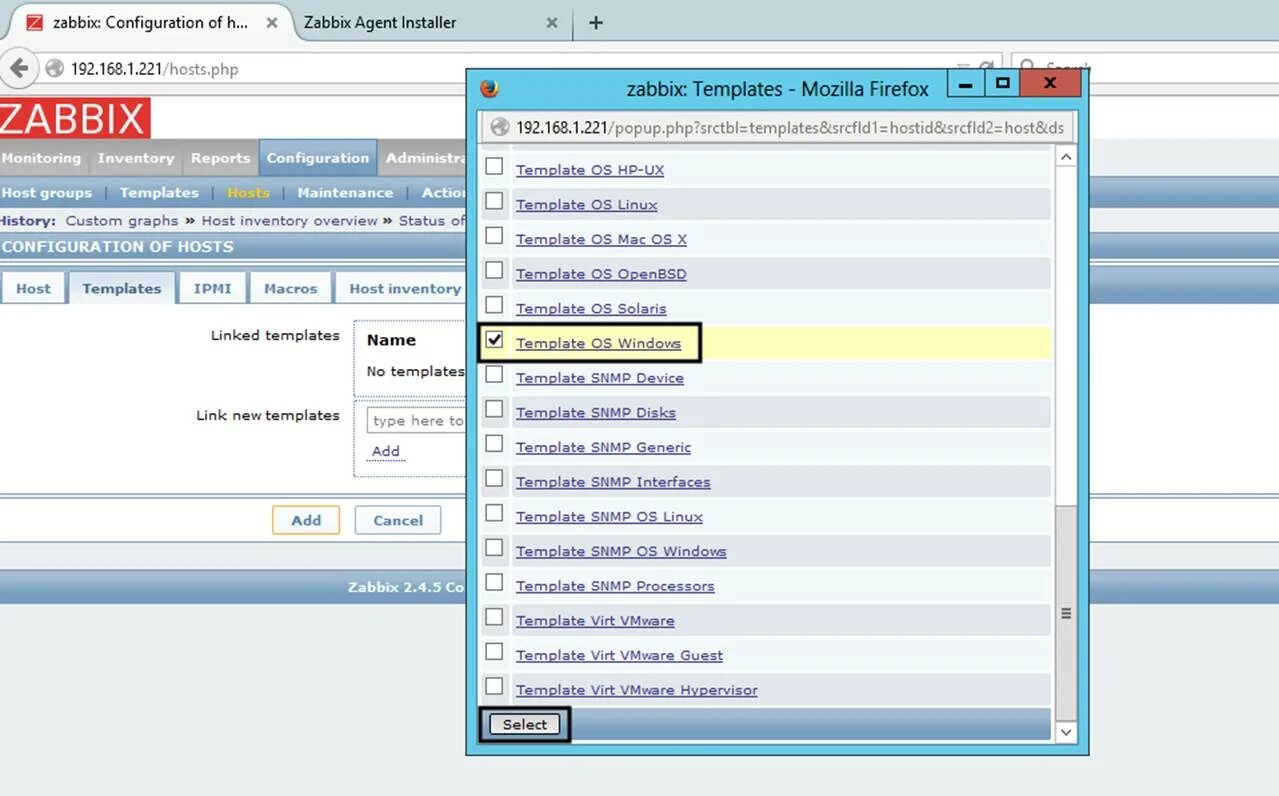Open Template SNMP Device link

click(599, 378)
